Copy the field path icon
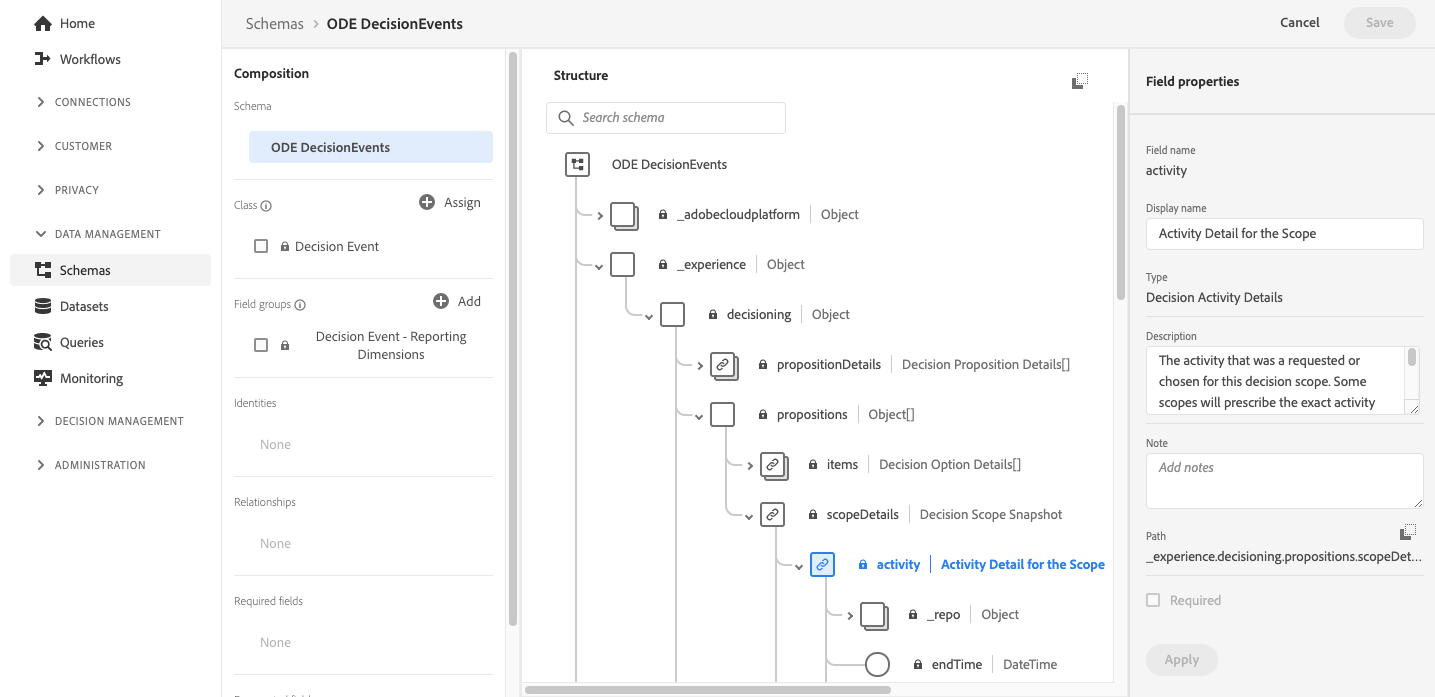This screenshot has height=697, width=1435. [x=1408, y=531]
